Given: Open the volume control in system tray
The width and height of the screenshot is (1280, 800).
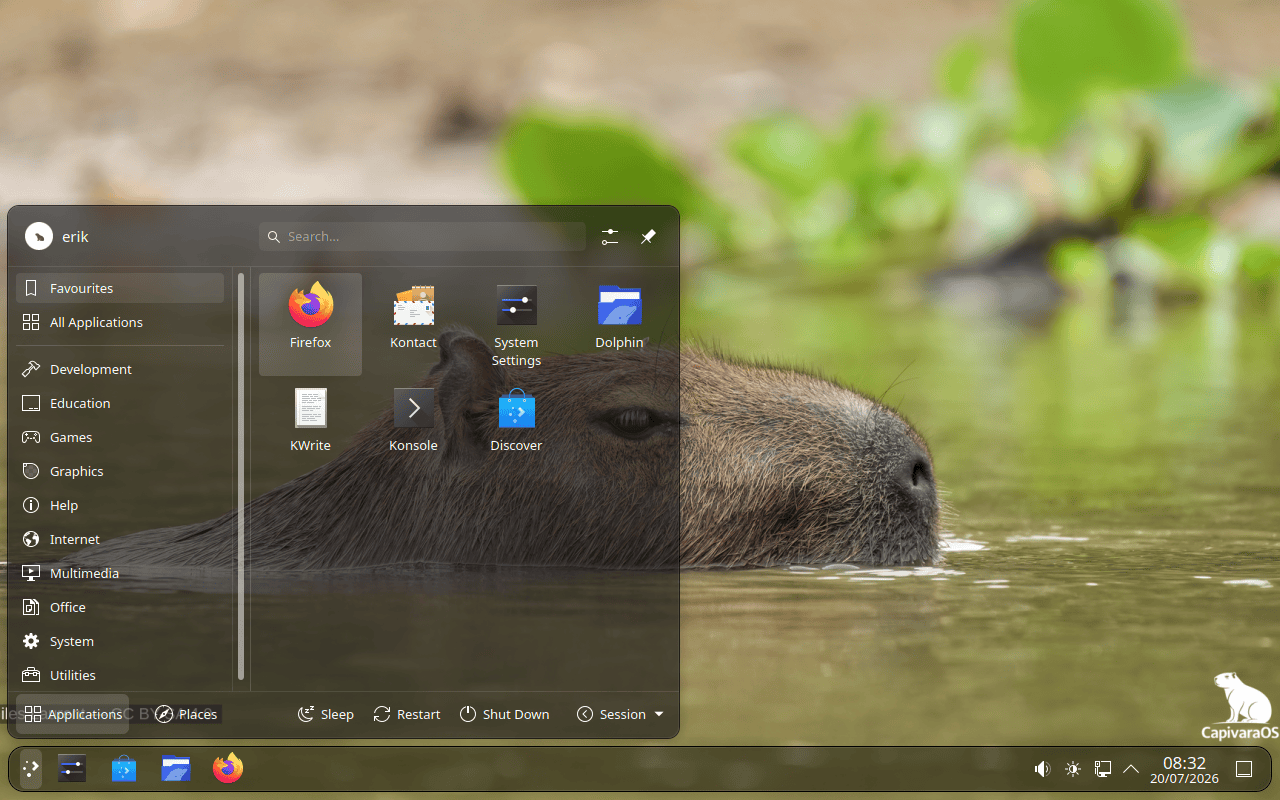Looking at the screenshot, I should pos(1042,769).
